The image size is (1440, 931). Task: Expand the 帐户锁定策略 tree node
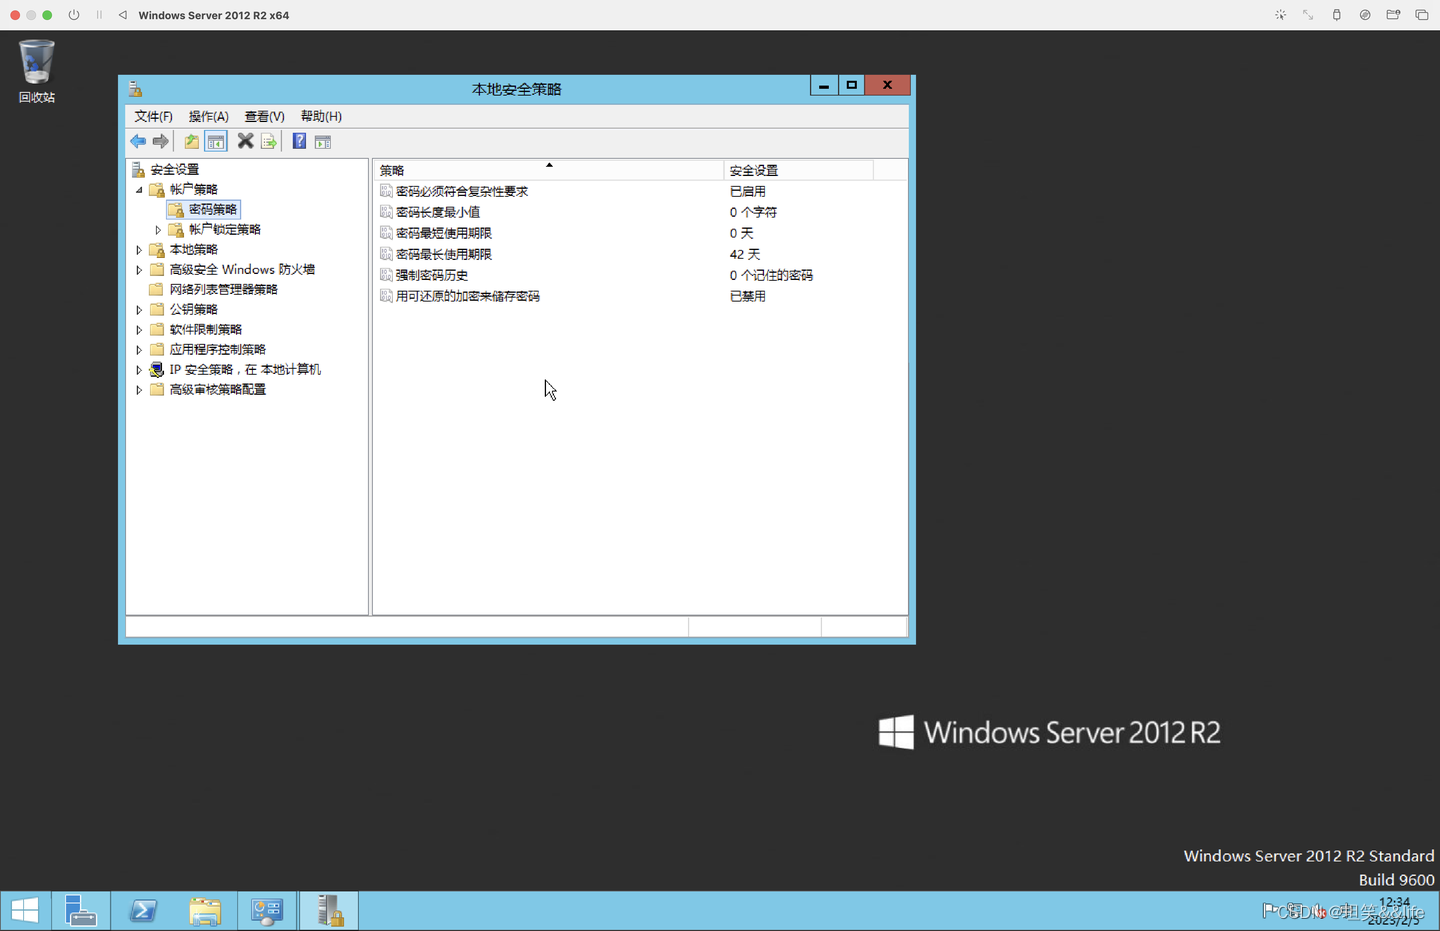tap(158, 230)
